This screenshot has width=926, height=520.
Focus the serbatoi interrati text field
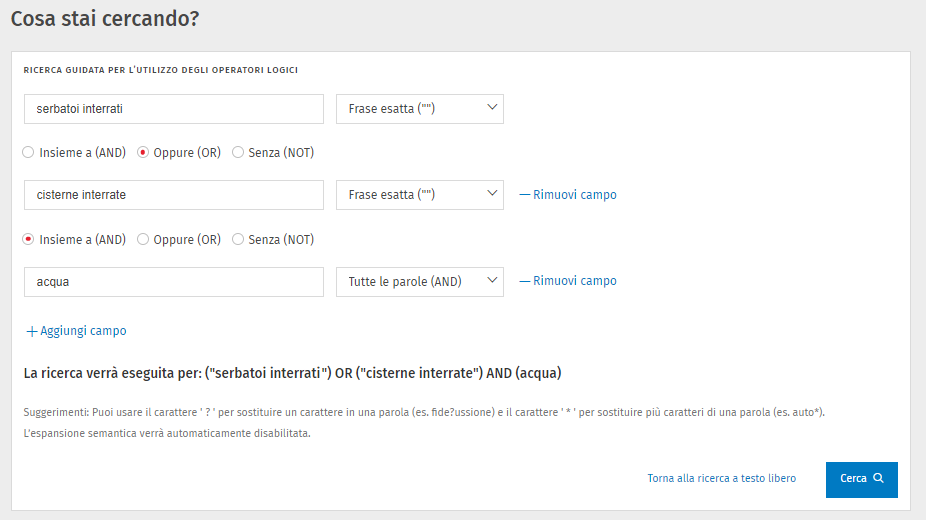tap(174, 109)
